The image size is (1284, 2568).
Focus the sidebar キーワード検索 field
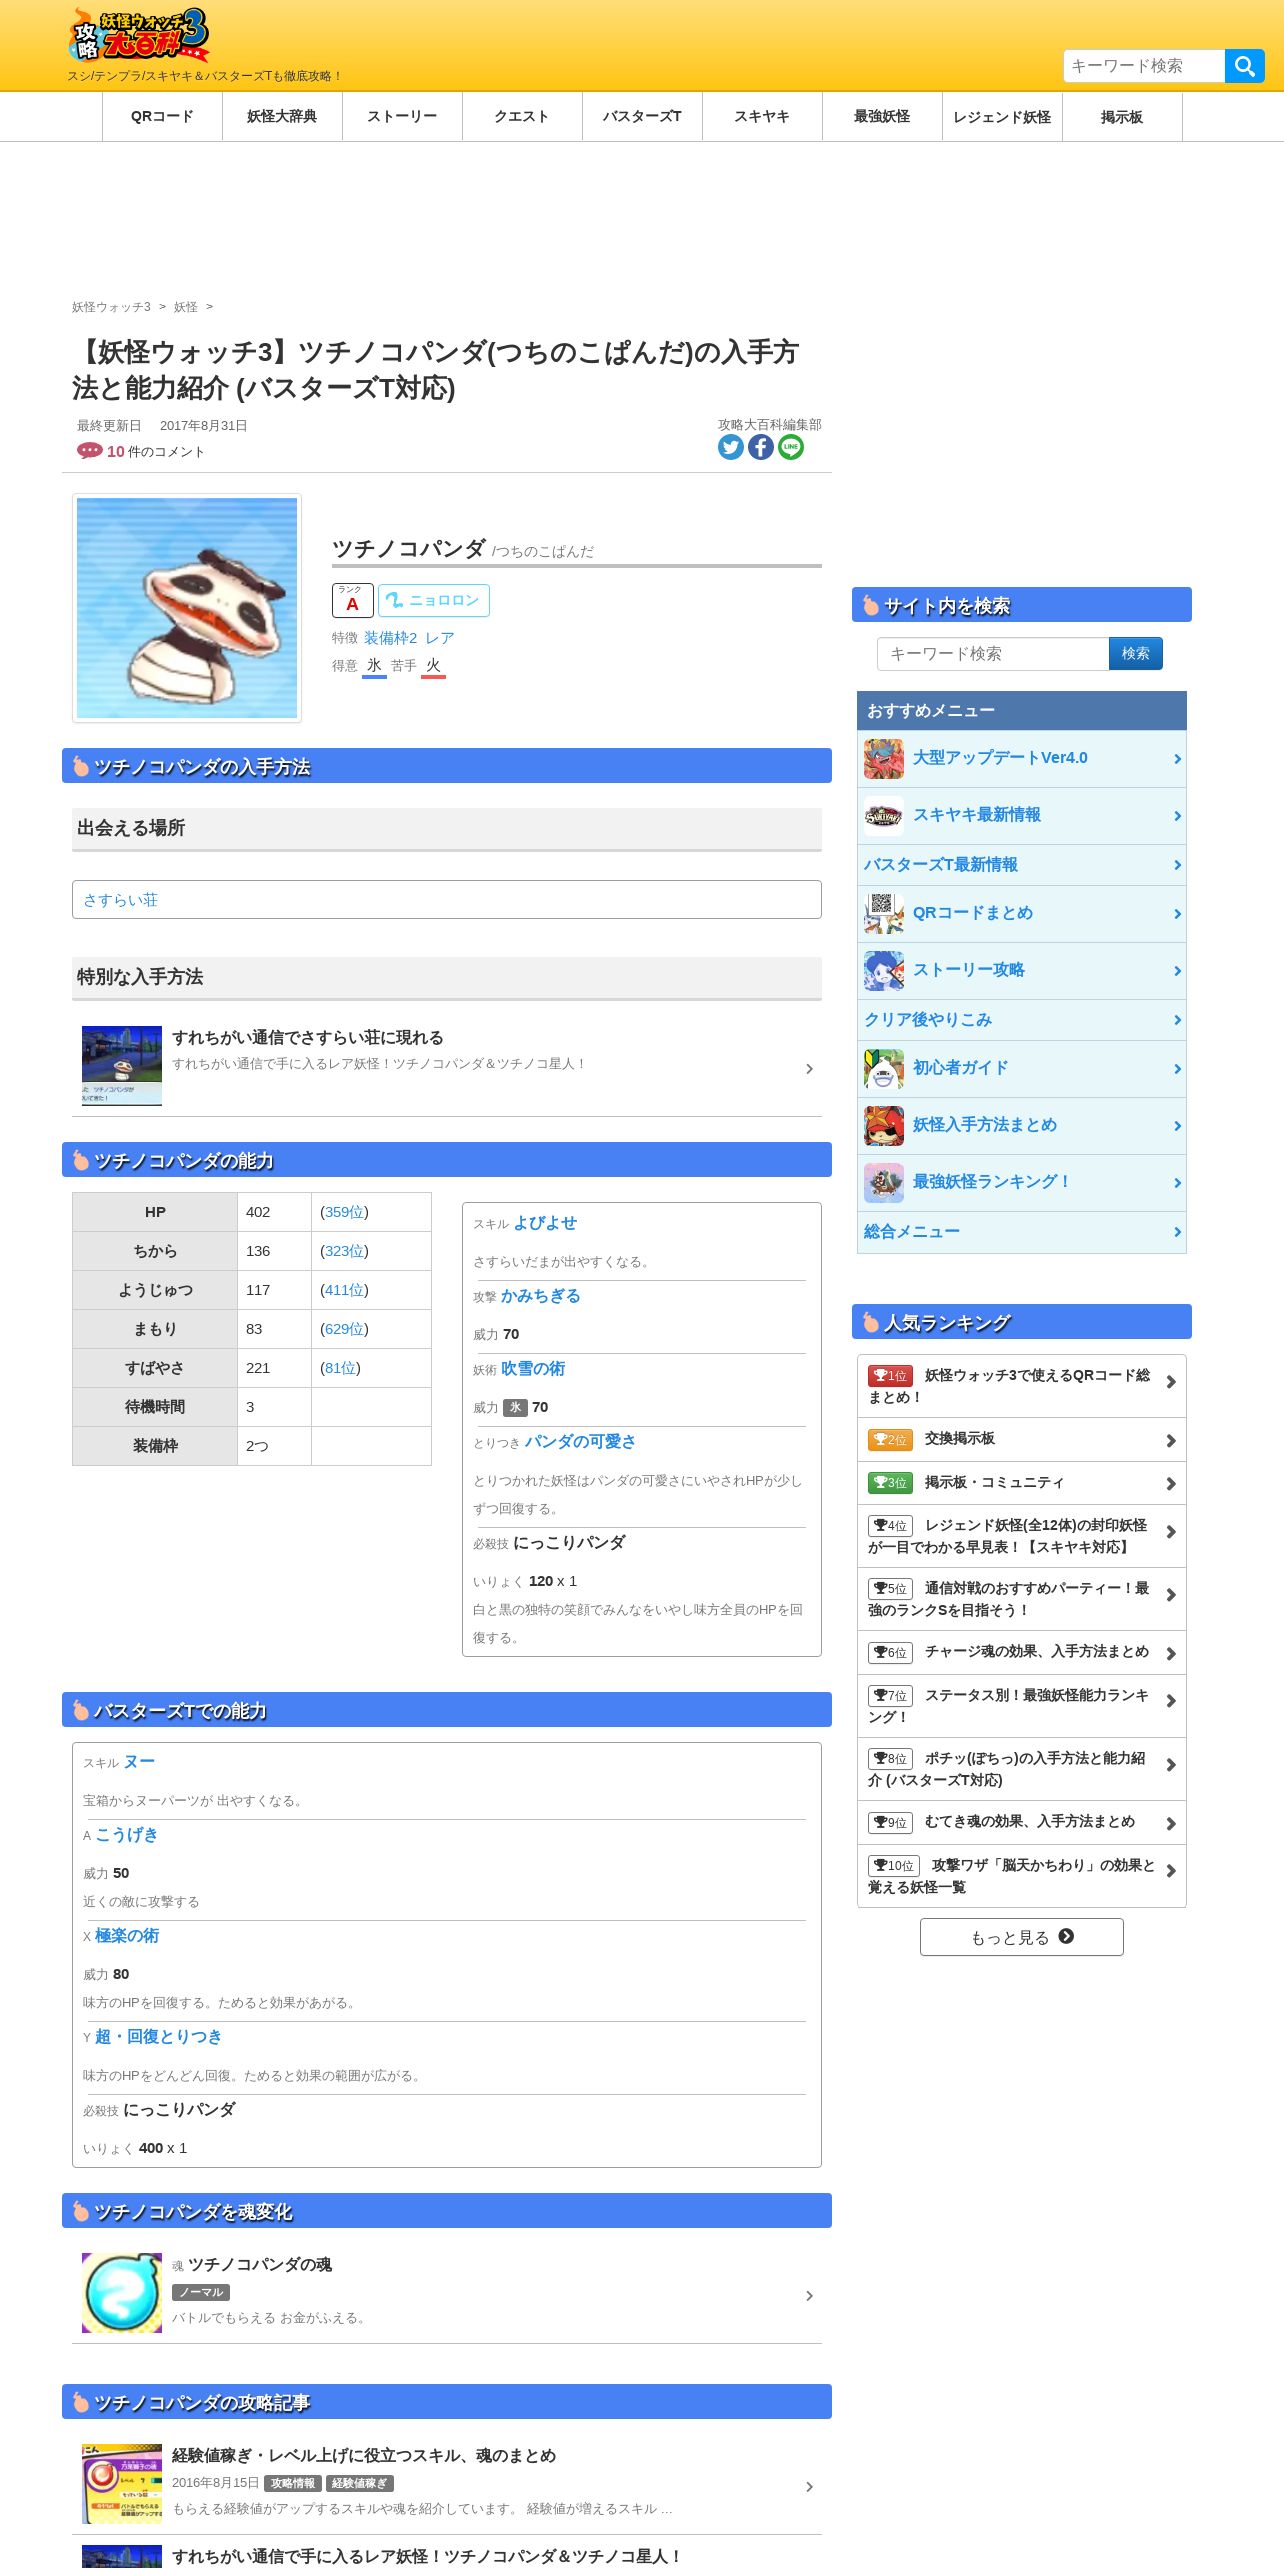(993, 654)
